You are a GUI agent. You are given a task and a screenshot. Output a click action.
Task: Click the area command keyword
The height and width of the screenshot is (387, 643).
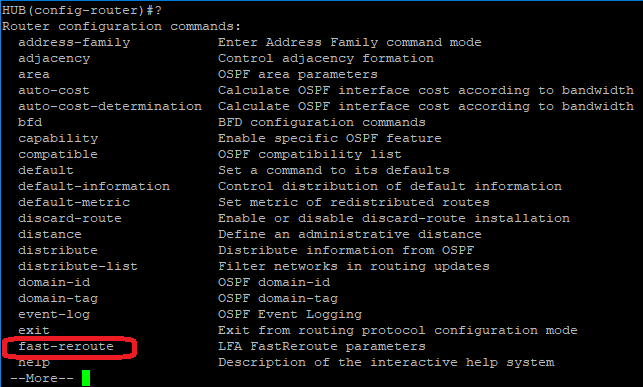pyautogui.click(x=34, y=75)
